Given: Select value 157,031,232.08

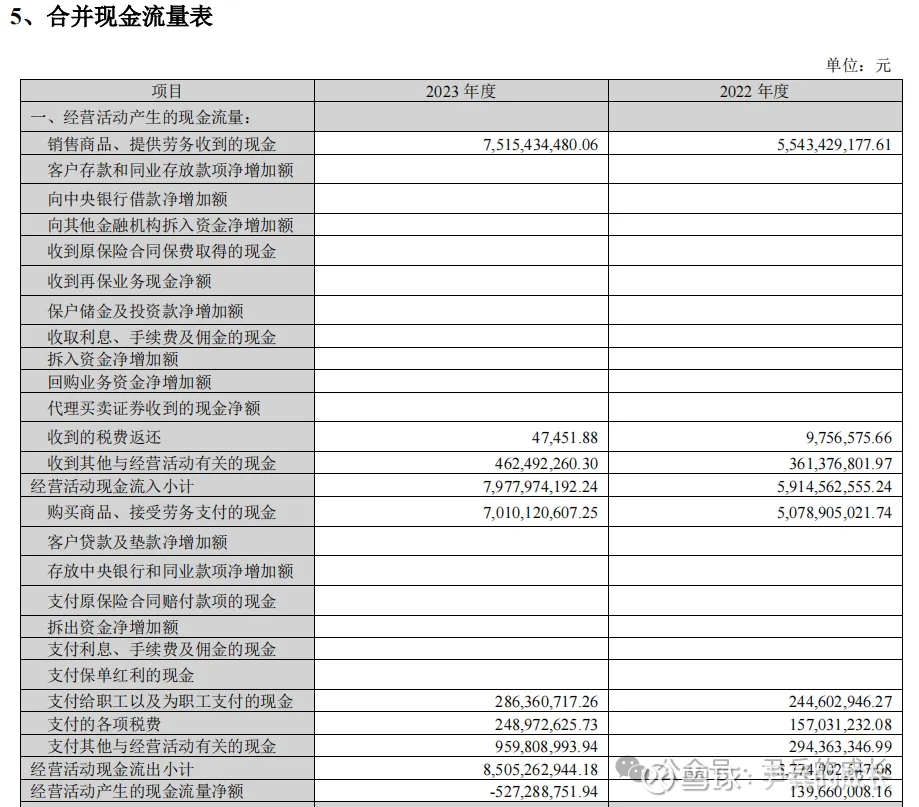Looking at the screenshot, I should tap(840, 724).
